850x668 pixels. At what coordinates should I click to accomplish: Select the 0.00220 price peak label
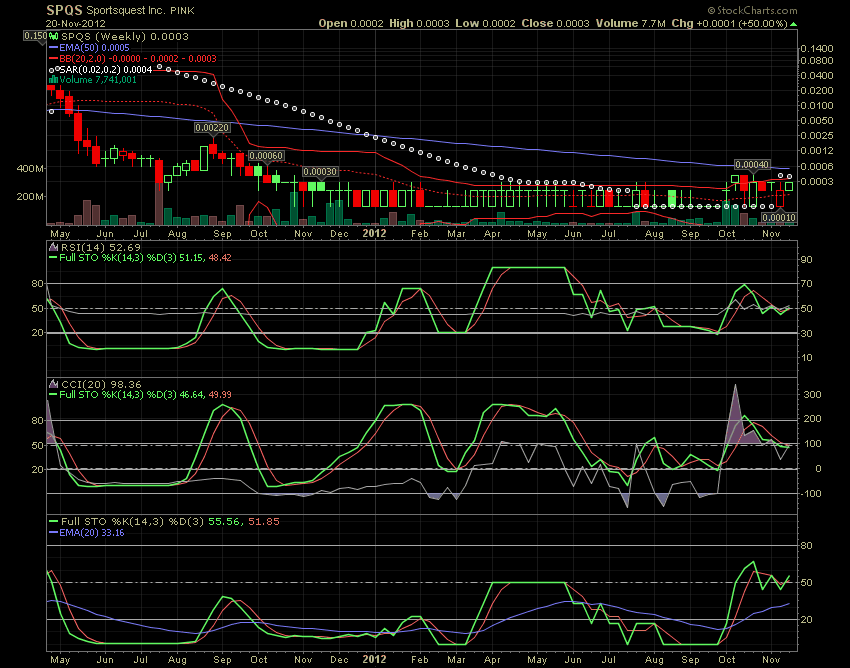tap(212, 128)
